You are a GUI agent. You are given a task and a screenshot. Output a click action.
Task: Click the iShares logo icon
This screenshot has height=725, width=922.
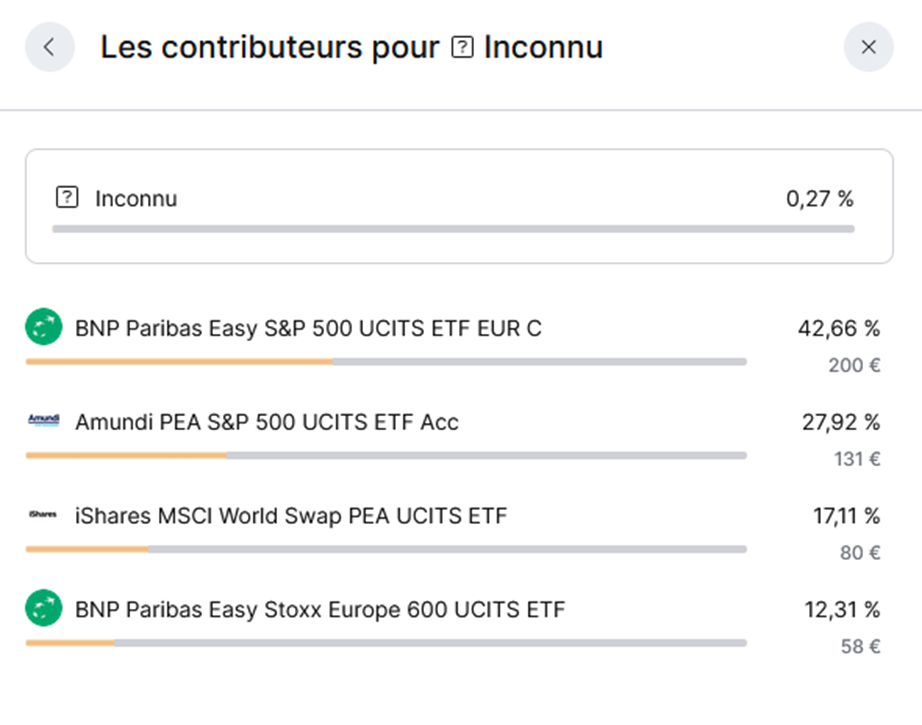point(44,514)
